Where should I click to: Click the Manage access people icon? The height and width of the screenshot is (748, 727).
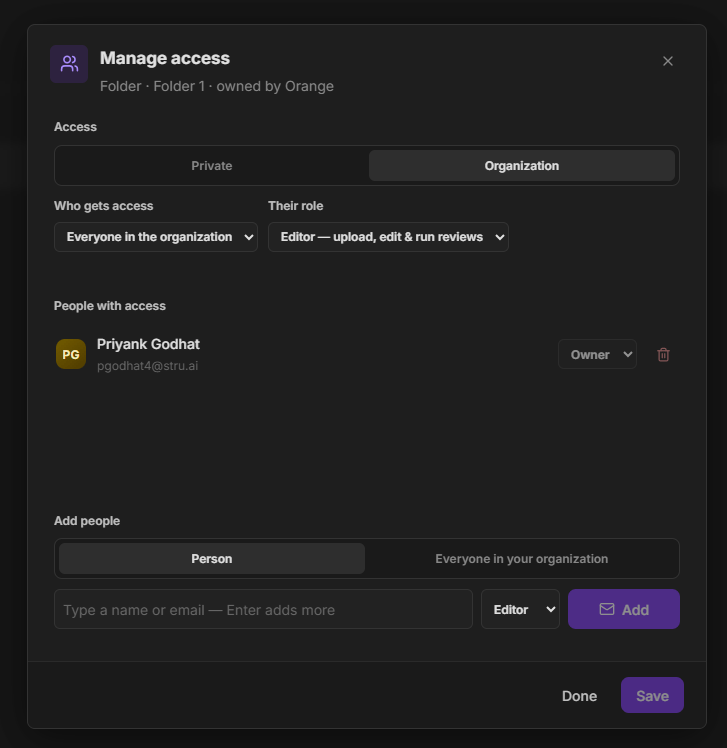[x=69, y=64]
